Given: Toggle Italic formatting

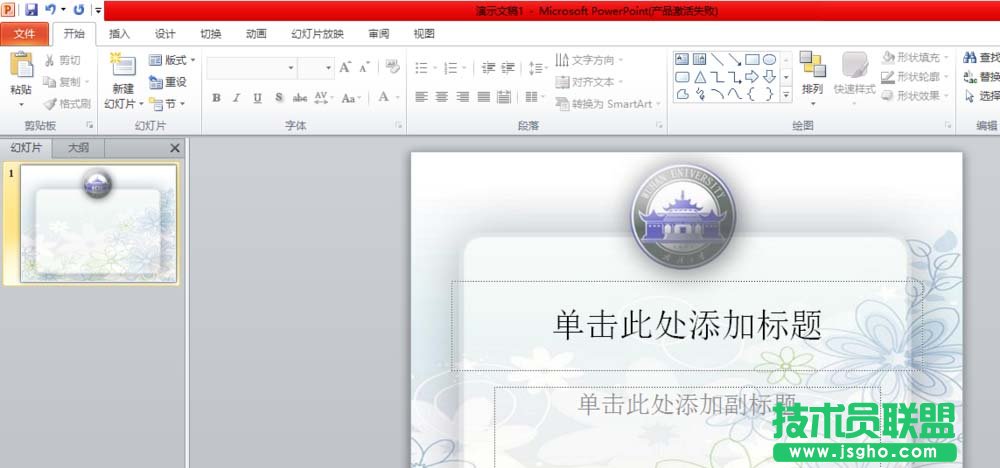Looking at the screenshot, I should [x=237, y=98].
